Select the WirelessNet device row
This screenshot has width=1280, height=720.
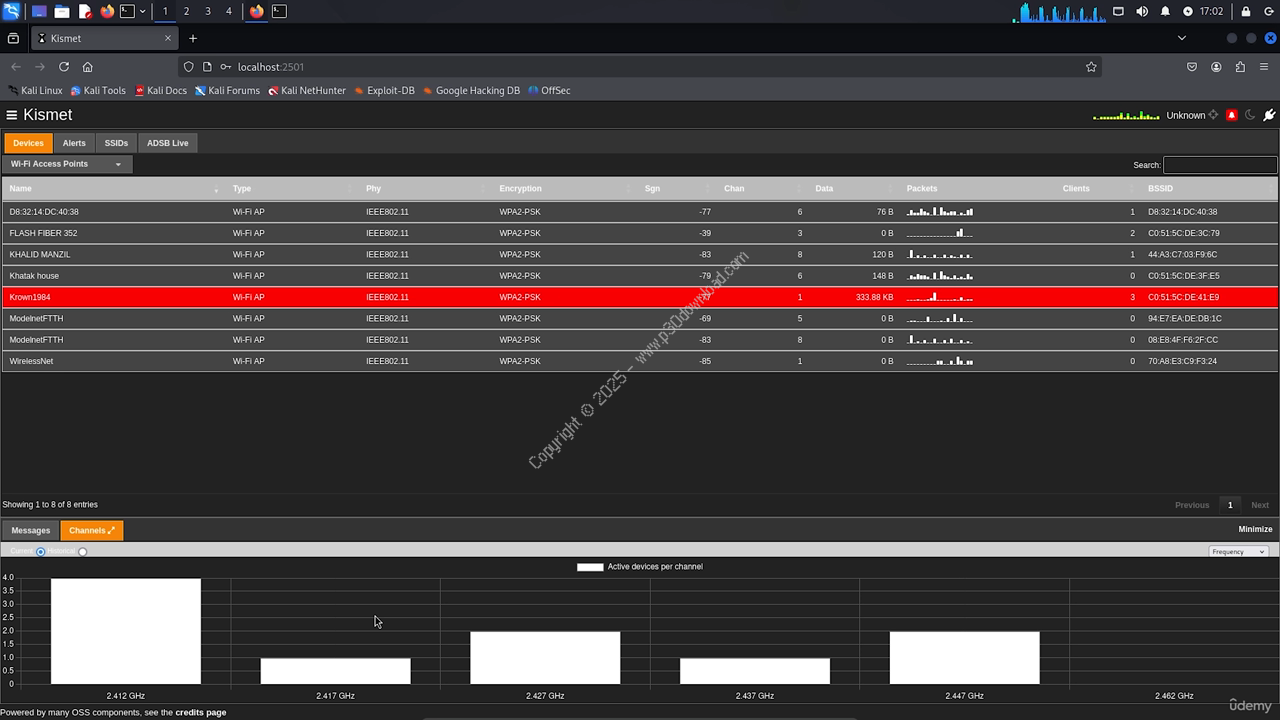pyautogui.click(x=640, y=361)
